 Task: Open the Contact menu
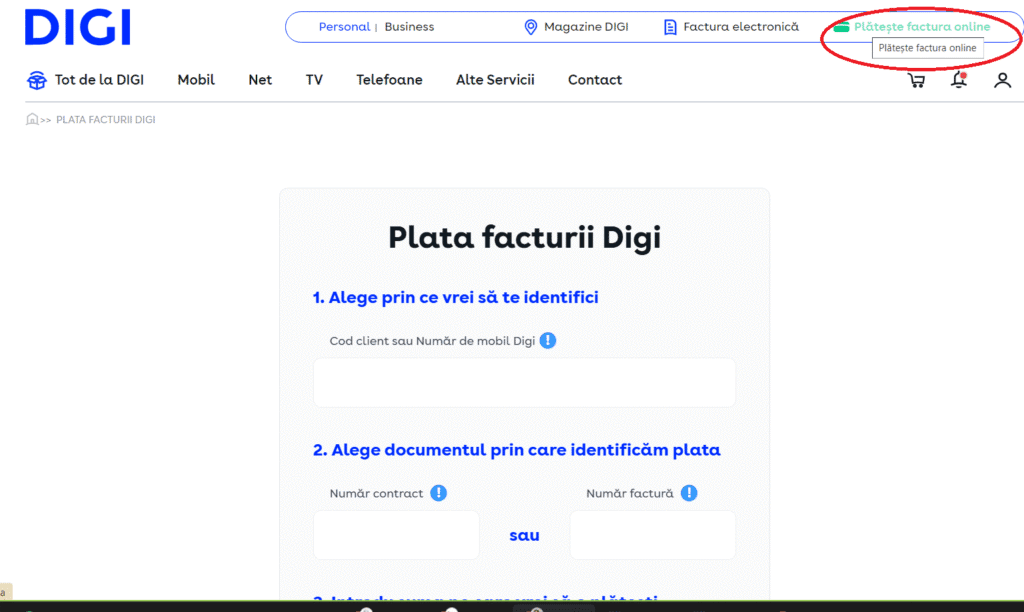click(595, 80)
